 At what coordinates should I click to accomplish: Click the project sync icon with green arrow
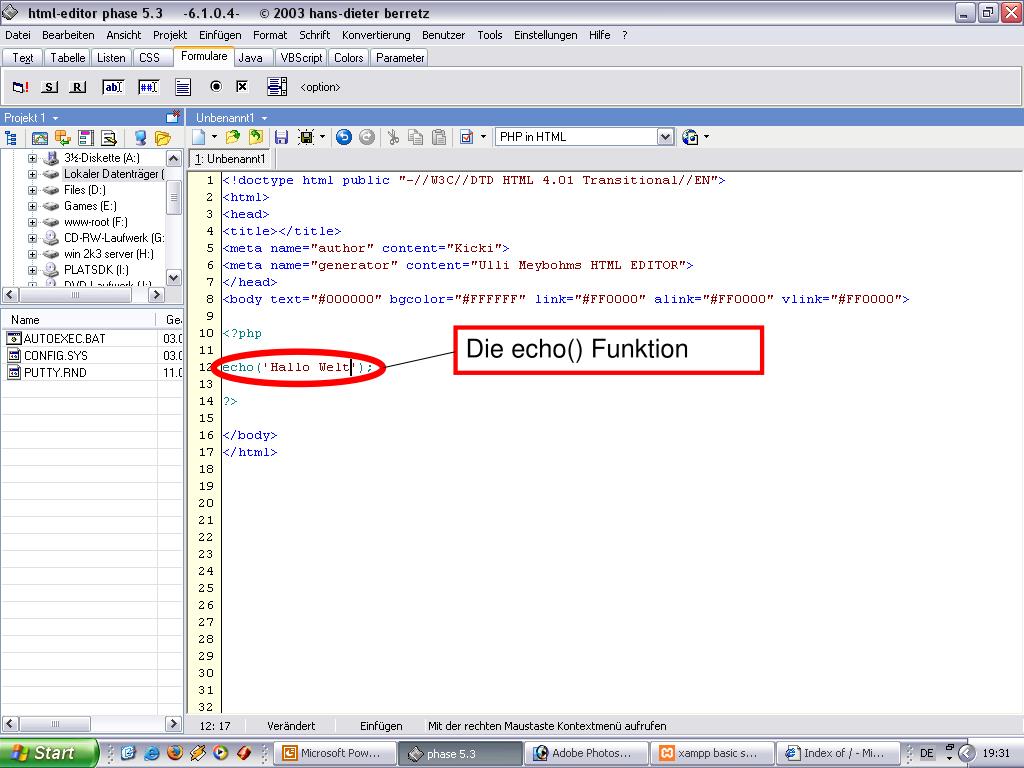pos(63,138)
